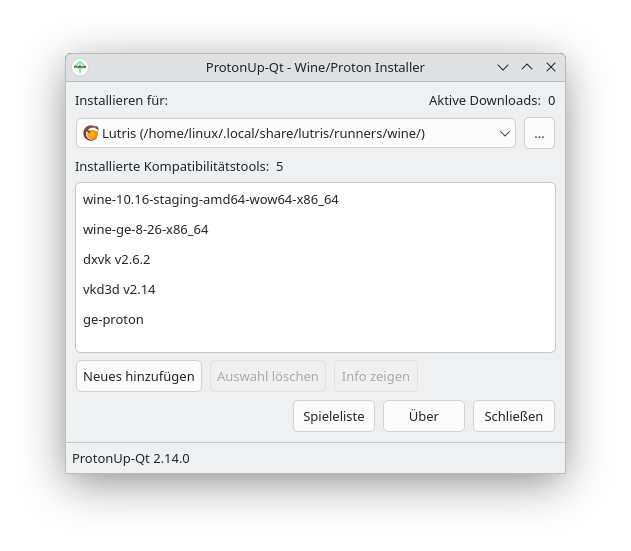Screen dimensions: 631x551
Task: Maximize the window with the up chevron
Action: [527, 67]
